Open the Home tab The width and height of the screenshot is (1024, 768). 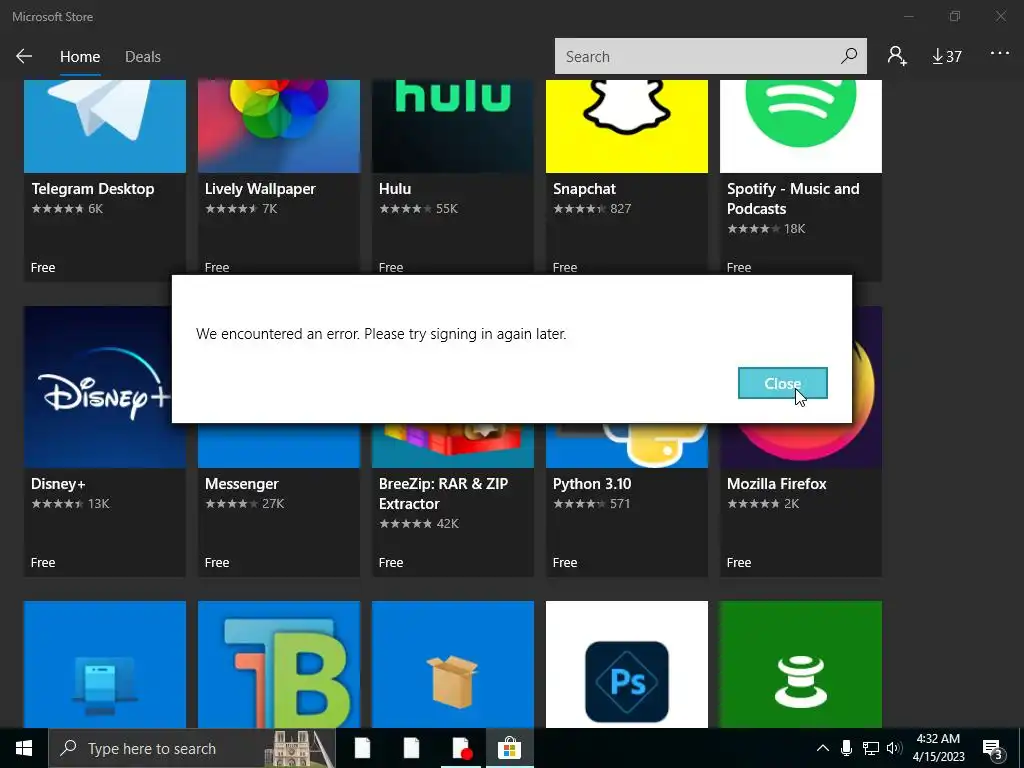pos(80,57)
